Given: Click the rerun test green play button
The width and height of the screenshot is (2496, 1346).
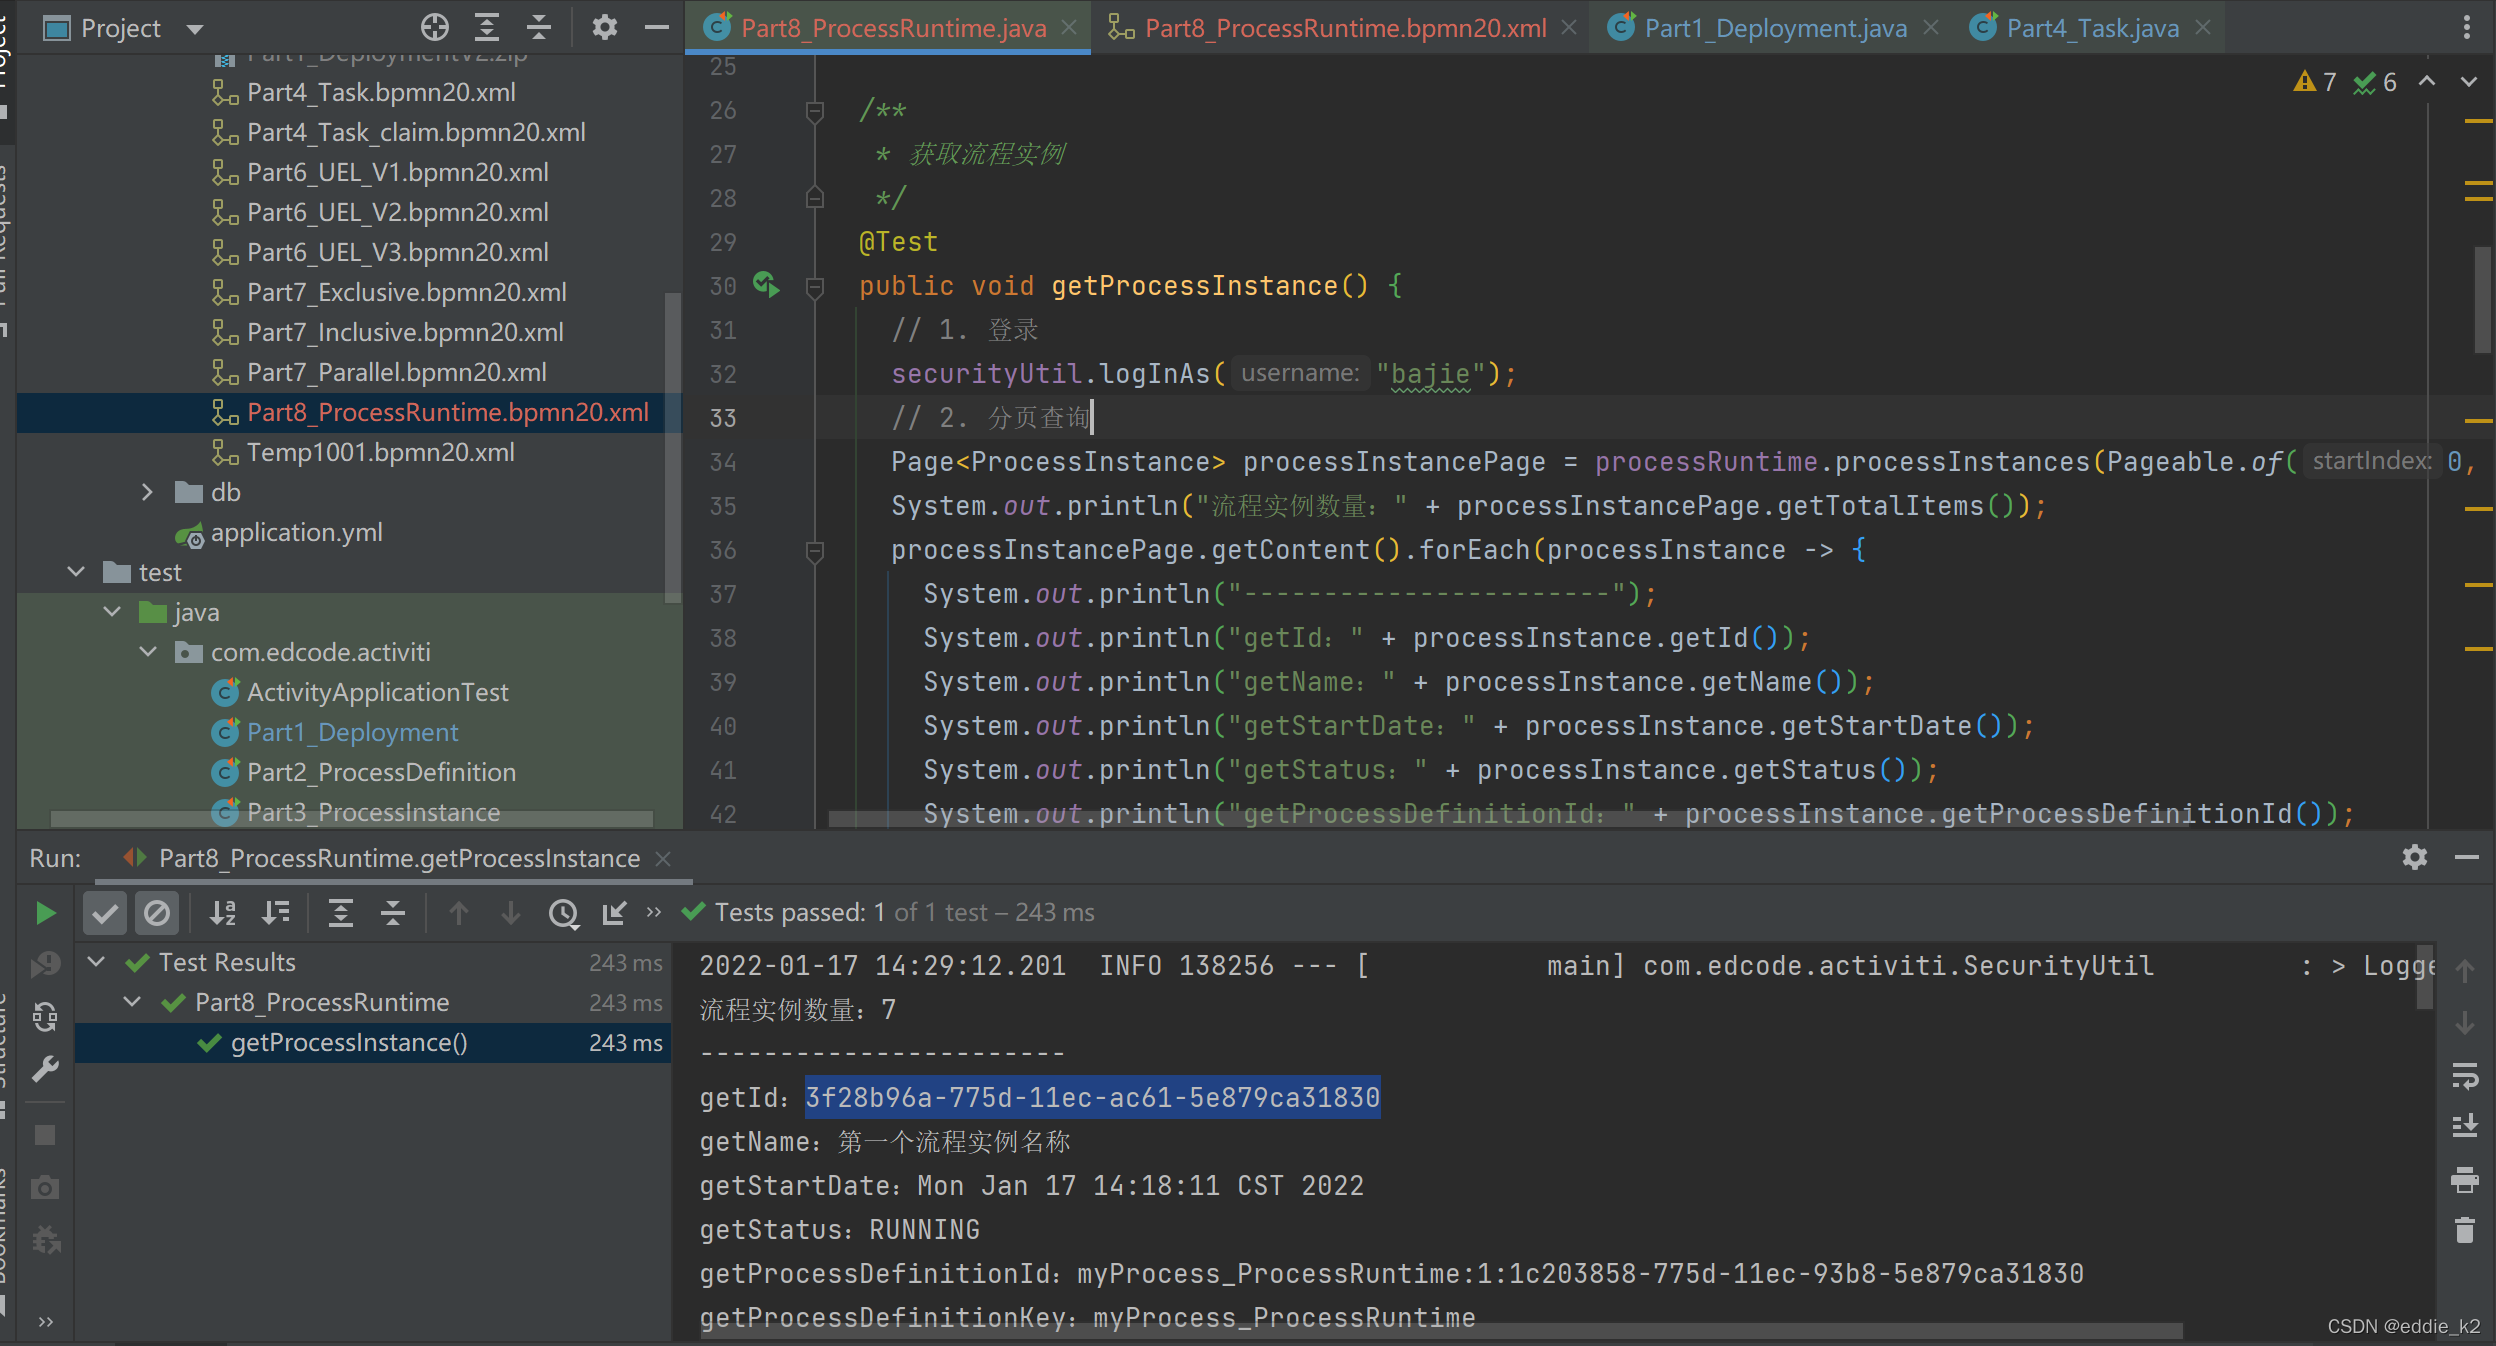Looking at the screenshot, I should 45,913.
